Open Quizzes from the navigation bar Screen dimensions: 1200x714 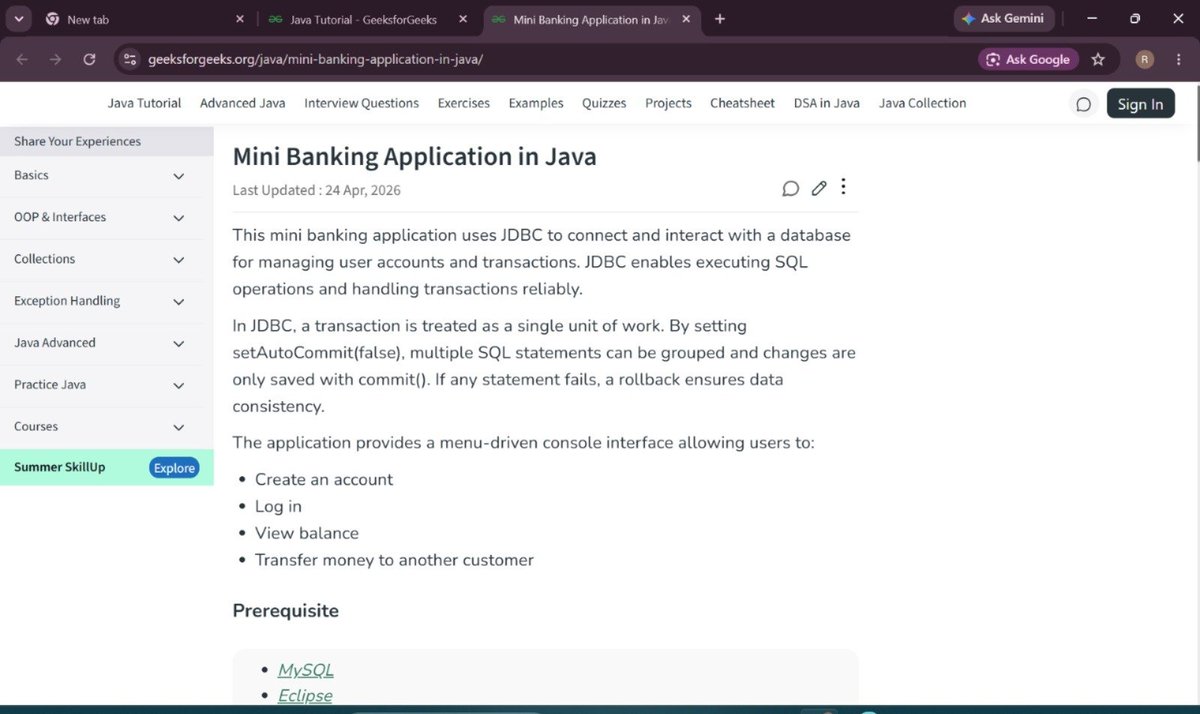click(x=604, y=103)
